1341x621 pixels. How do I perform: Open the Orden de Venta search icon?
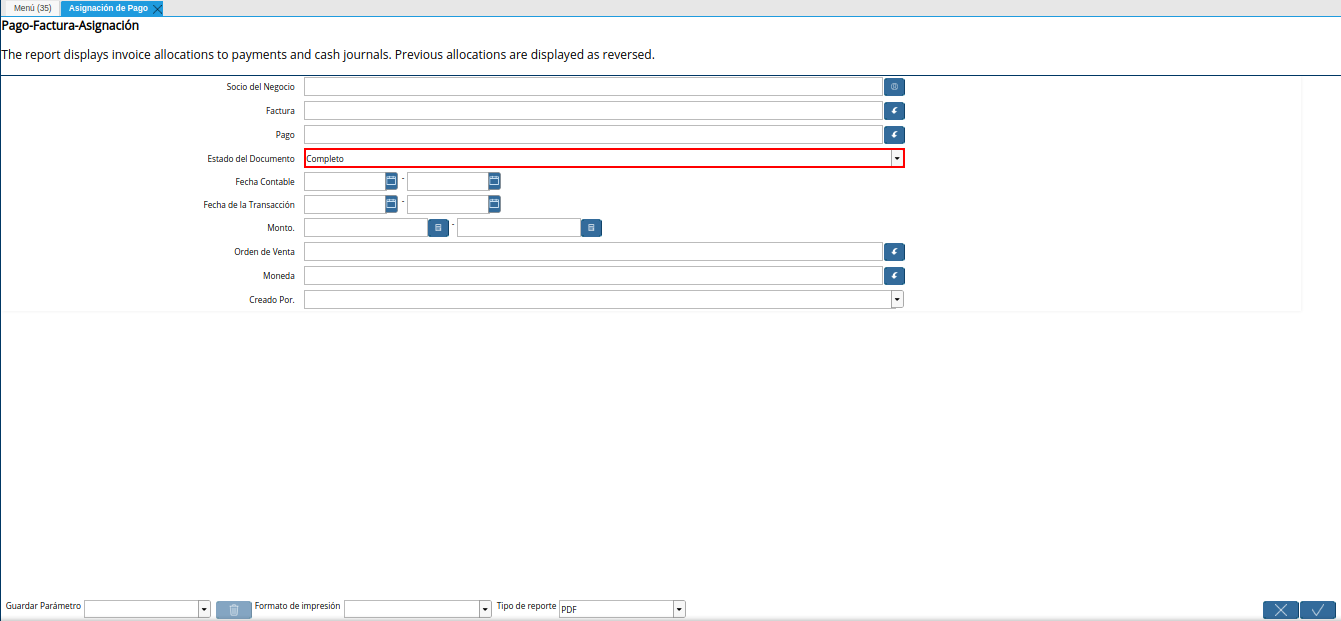(894, 252)
